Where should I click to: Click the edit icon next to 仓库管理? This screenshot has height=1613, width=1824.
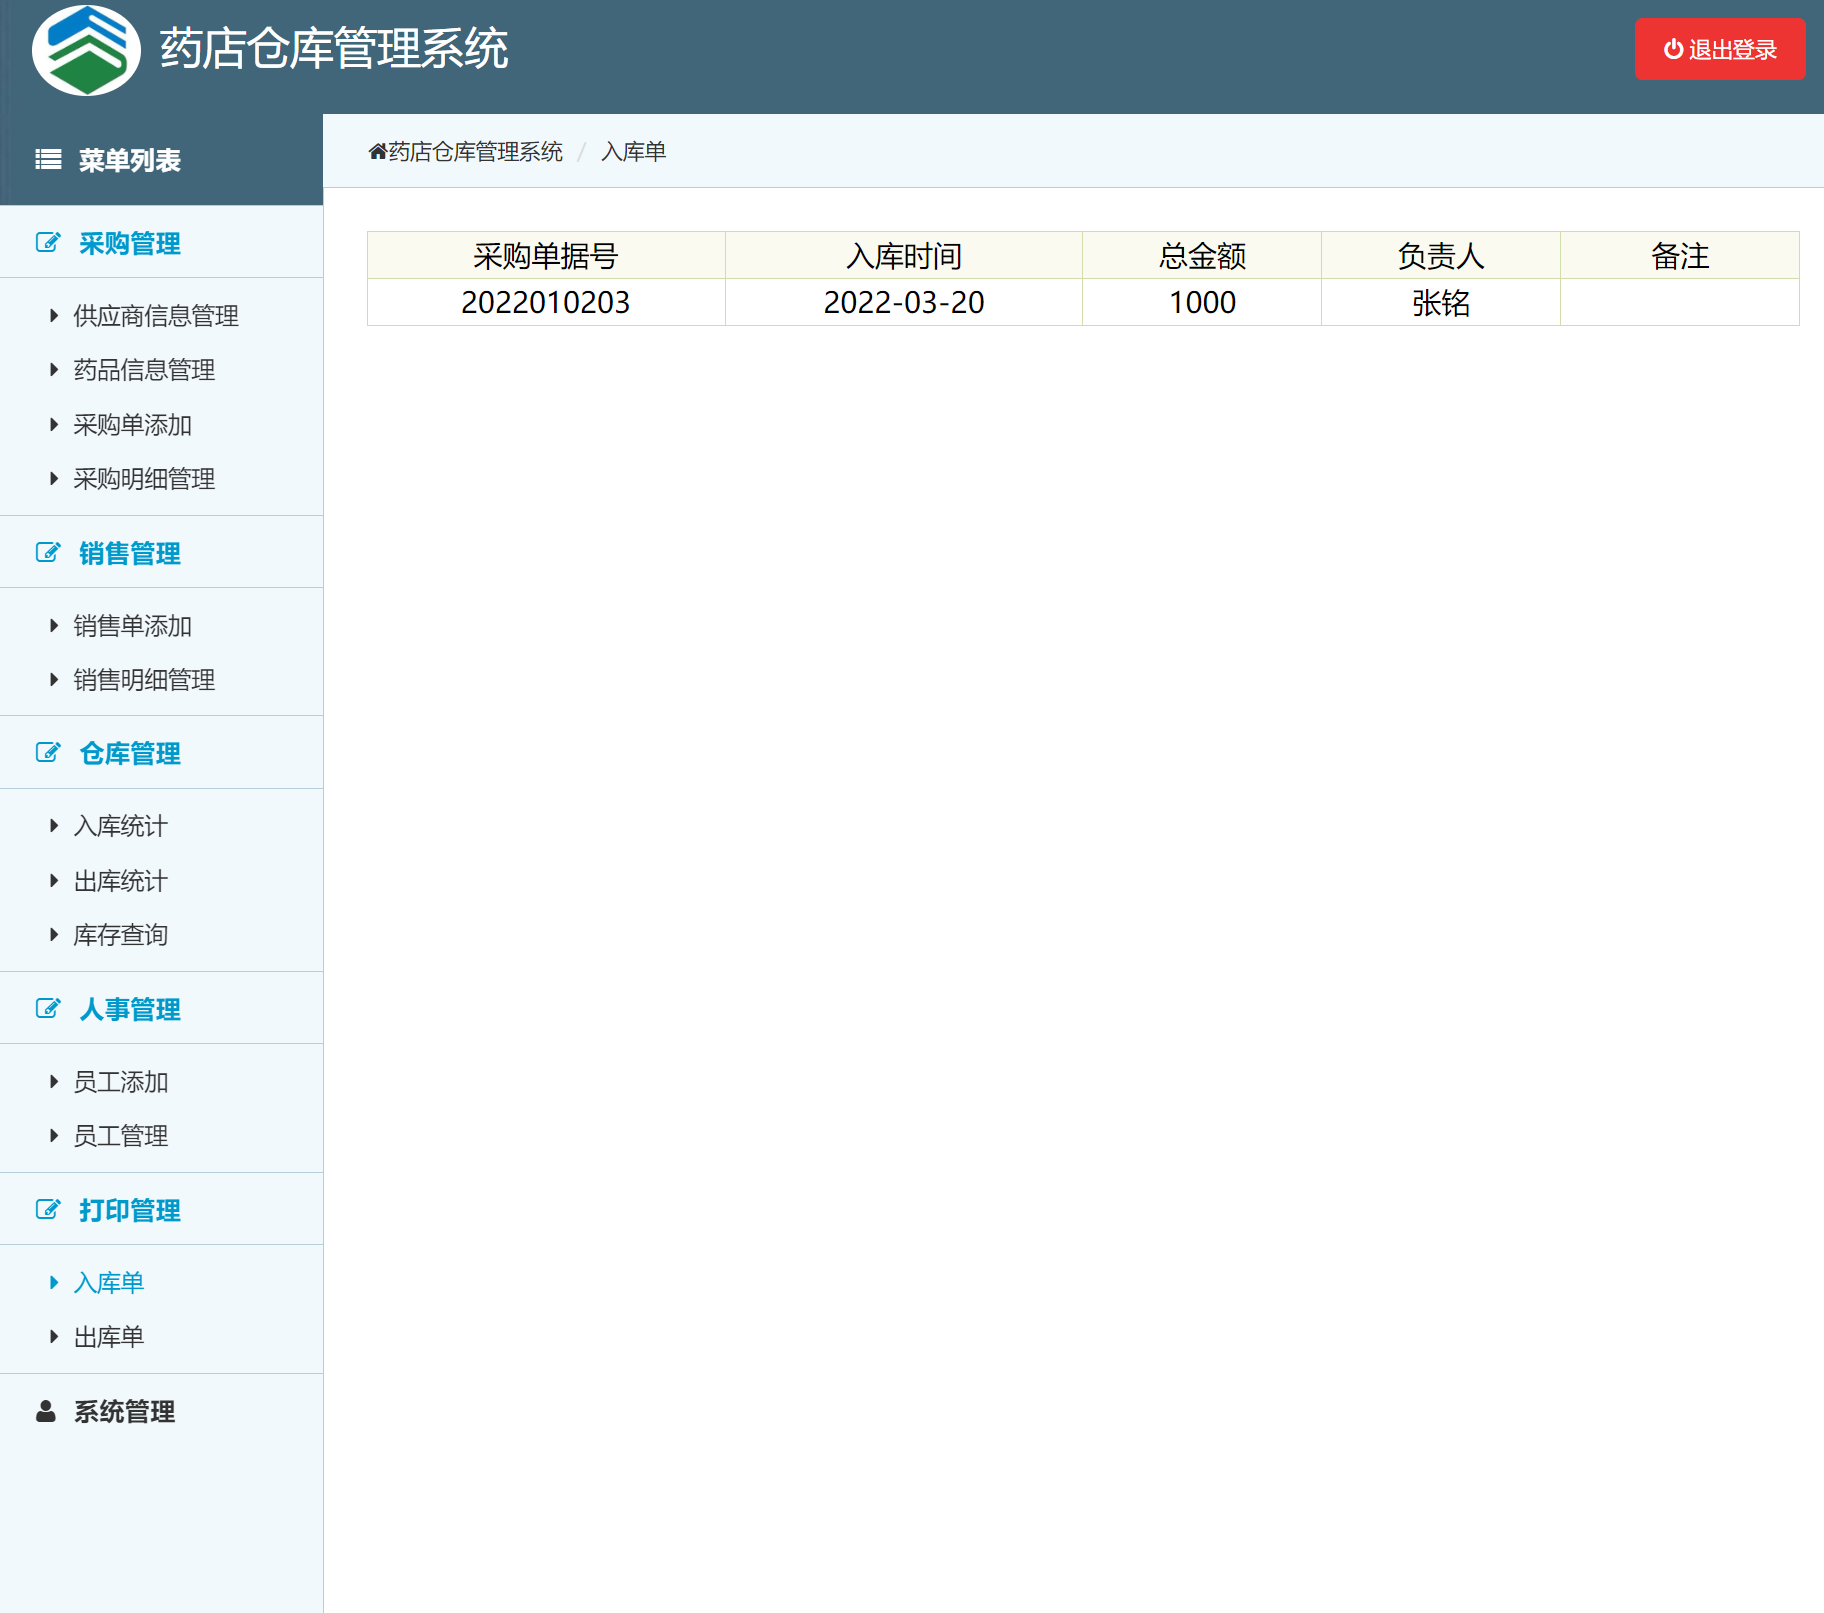pyautogui.click(x=47, y=752)
